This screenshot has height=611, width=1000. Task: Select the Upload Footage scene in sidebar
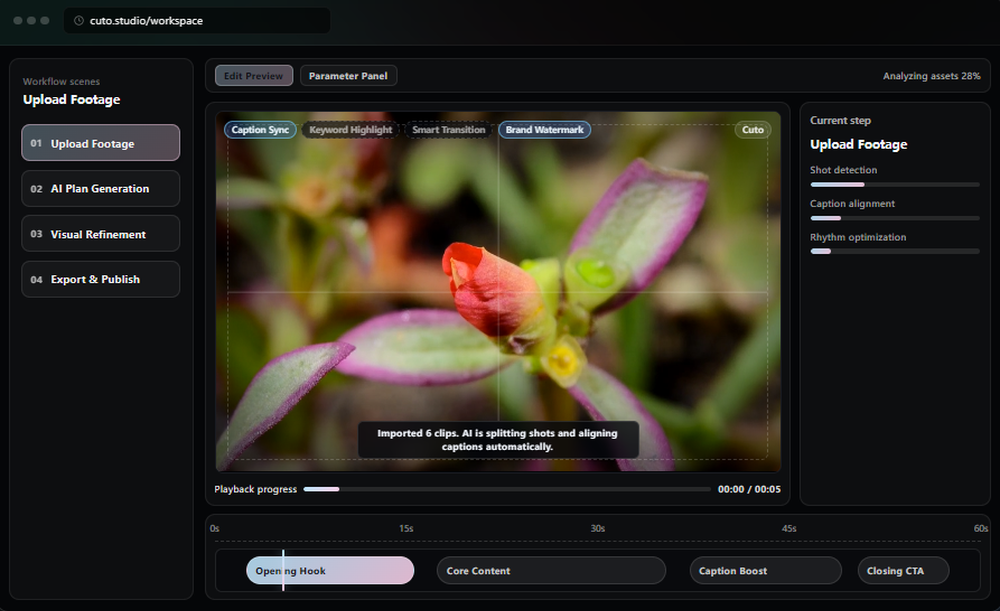(100, 142)
